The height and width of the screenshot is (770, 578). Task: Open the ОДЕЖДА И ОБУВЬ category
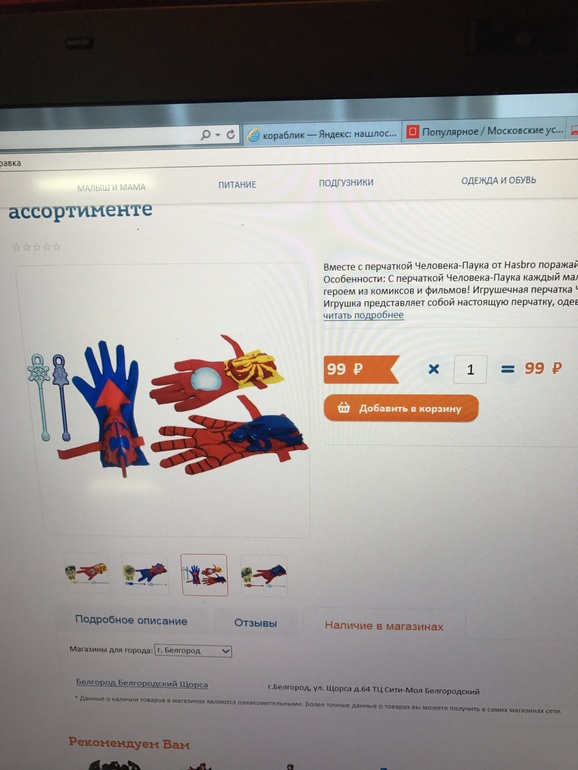coord(498,180)
